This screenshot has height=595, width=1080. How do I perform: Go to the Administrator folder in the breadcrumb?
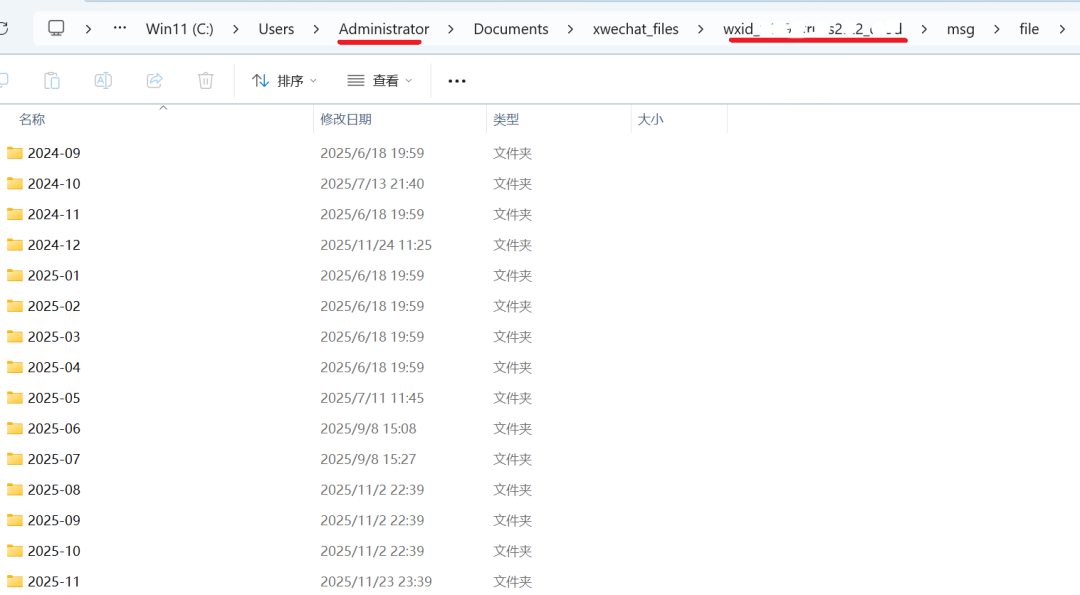pos(384,29)
